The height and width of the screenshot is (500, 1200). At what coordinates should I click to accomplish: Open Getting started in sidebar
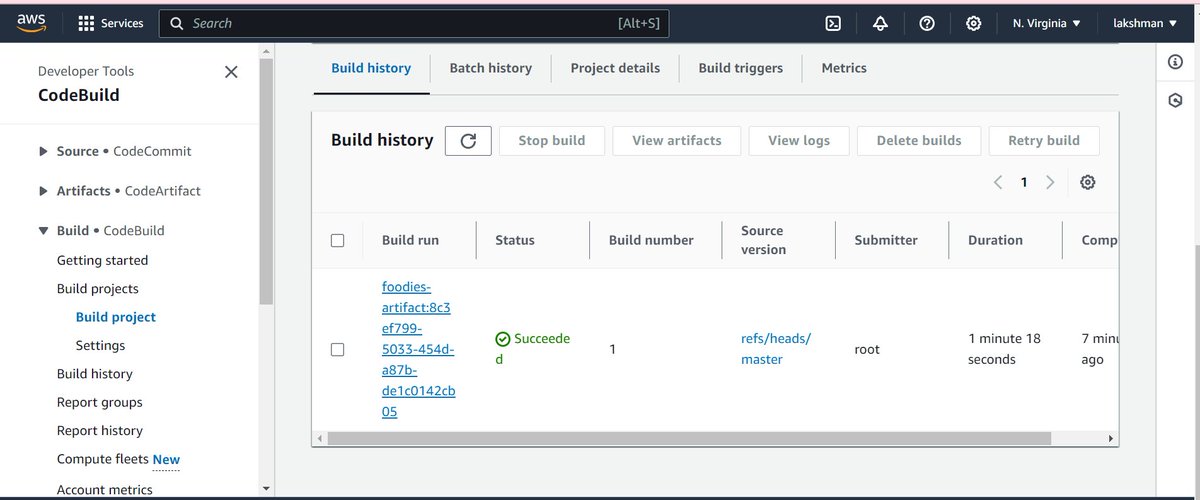tap(102, 260)
